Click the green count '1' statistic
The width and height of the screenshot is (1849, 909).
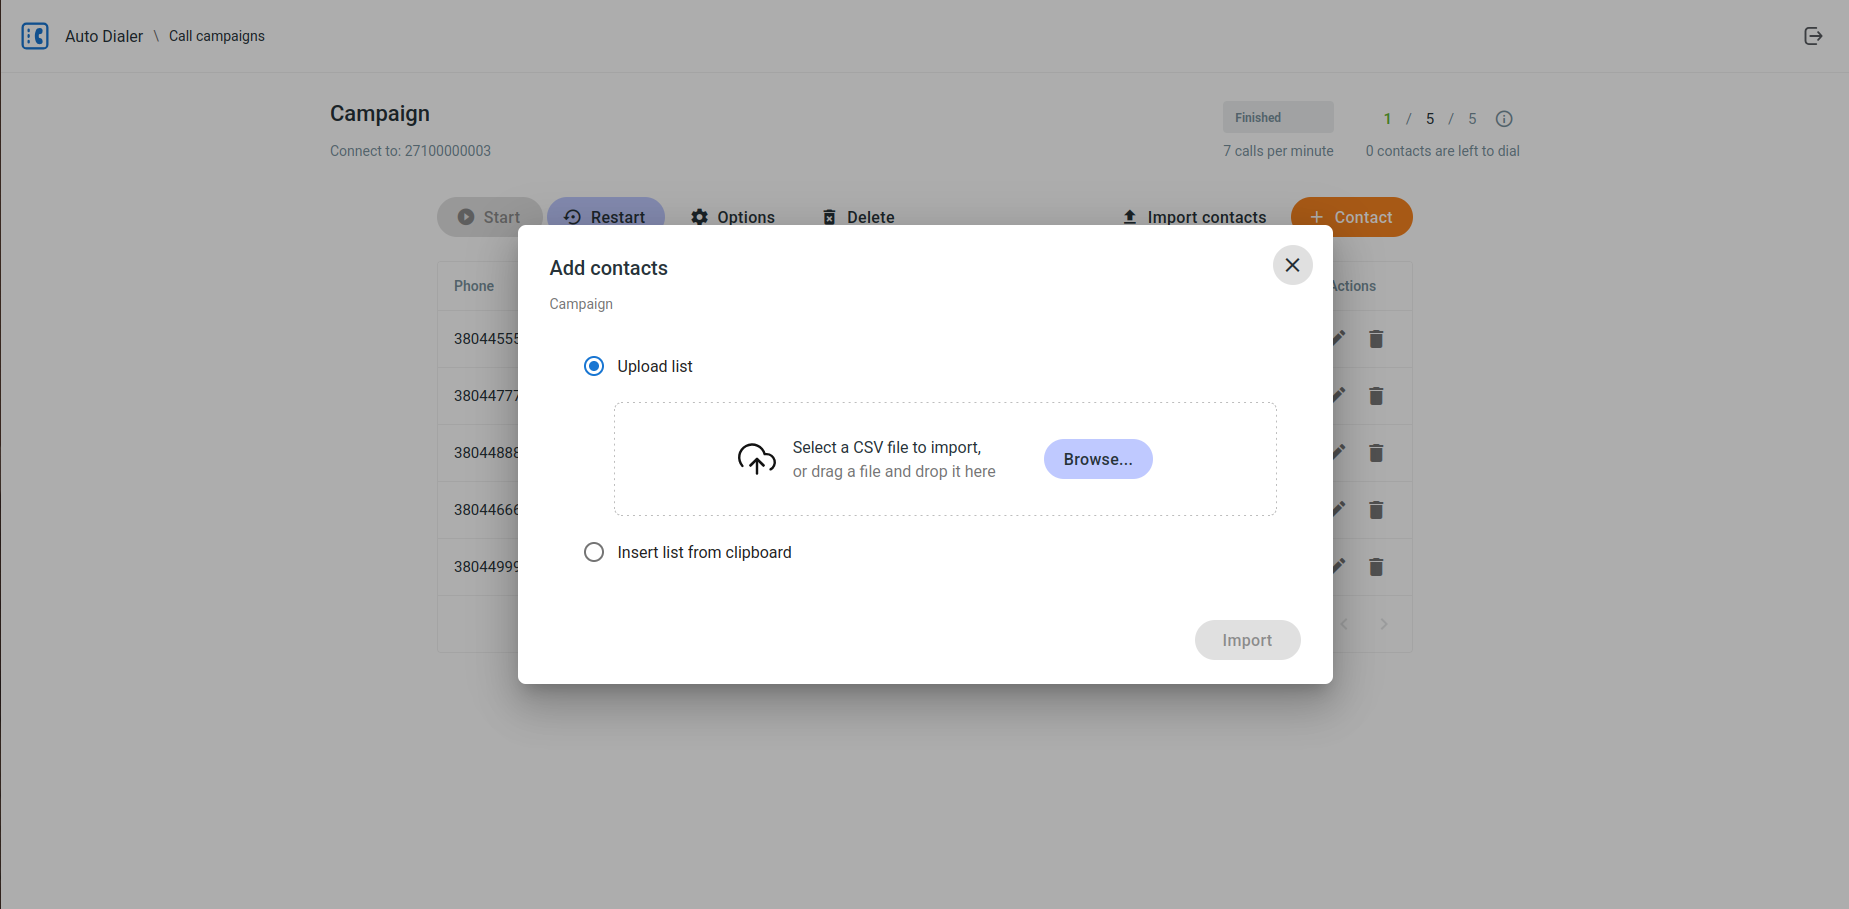(x=1387, y=119)
